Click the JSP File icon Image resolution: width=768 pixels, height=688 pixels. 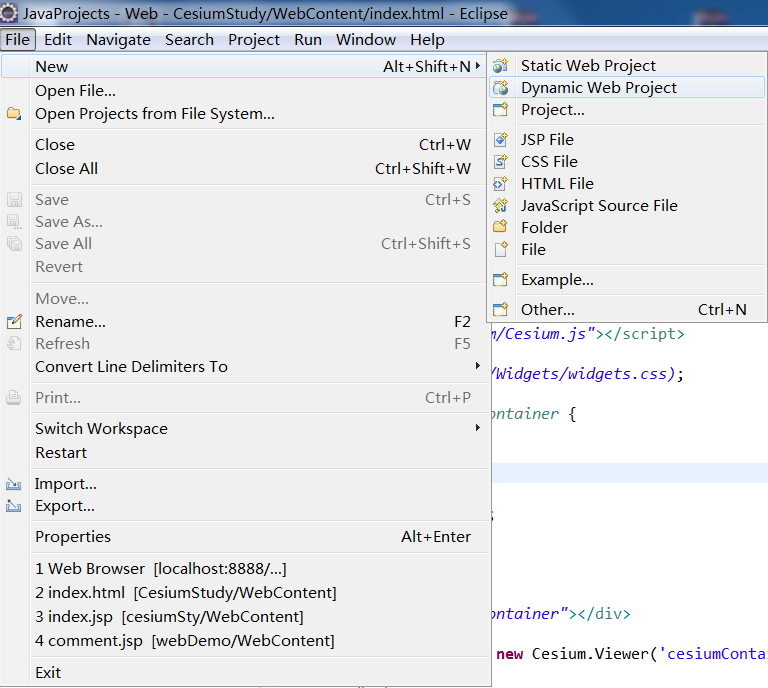click(500, 140)
